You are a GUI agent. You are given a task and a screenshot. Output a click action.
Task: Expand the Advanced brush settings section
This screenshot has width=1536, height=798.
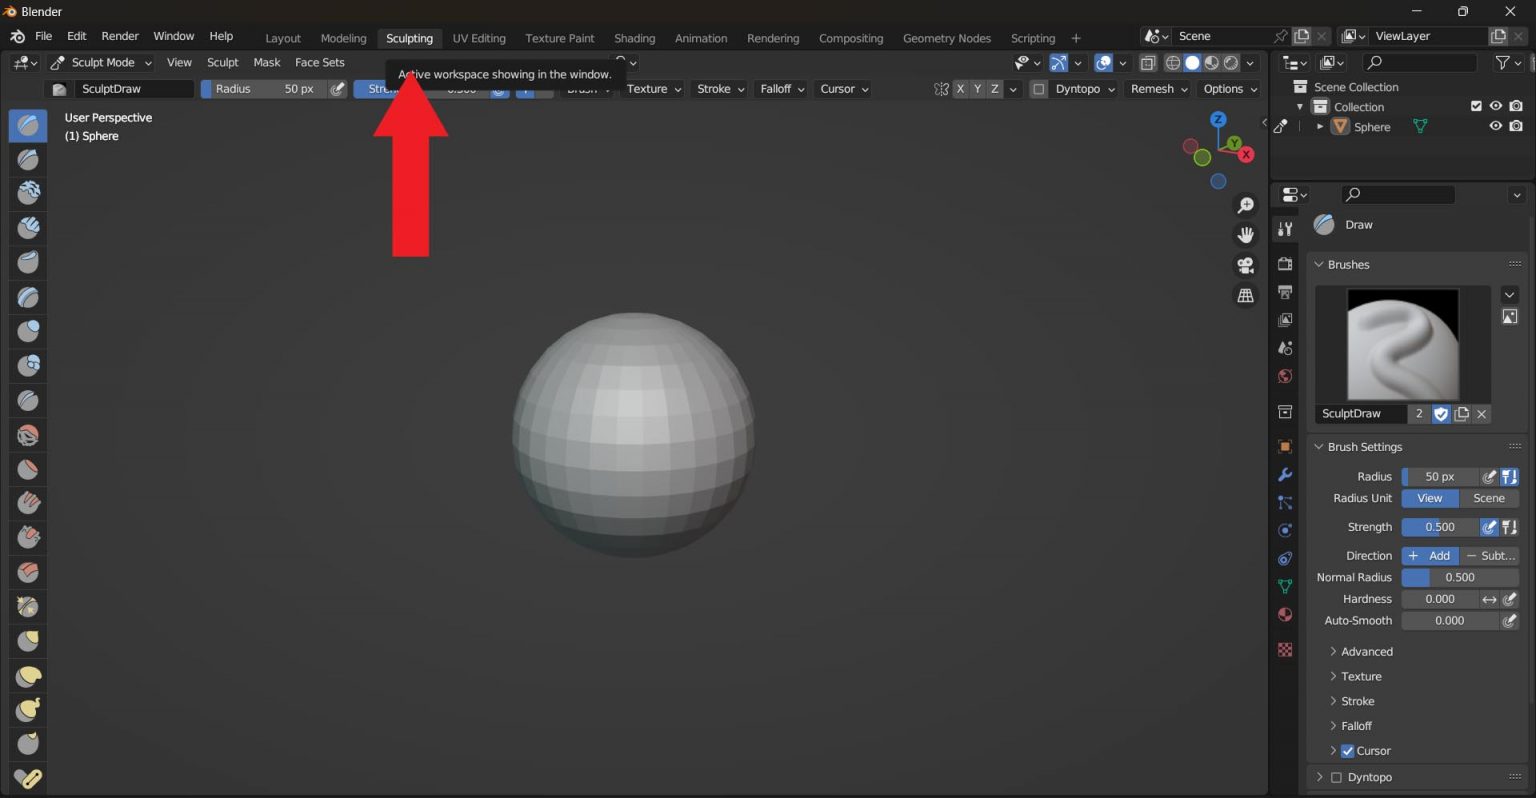[1366, 652]
